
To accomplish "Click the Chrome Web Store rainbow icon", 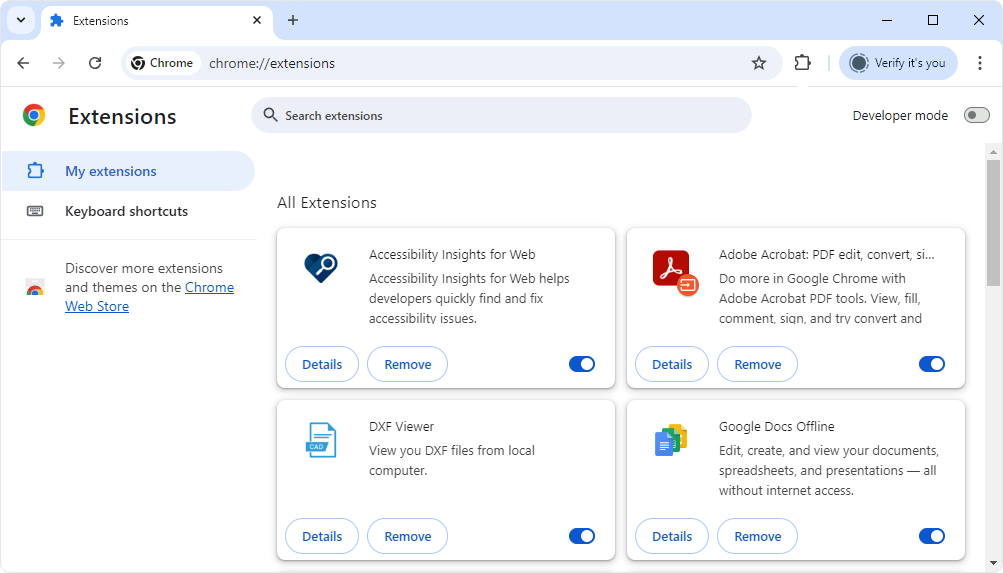I will pyautogui.click(x=35, y=287).
